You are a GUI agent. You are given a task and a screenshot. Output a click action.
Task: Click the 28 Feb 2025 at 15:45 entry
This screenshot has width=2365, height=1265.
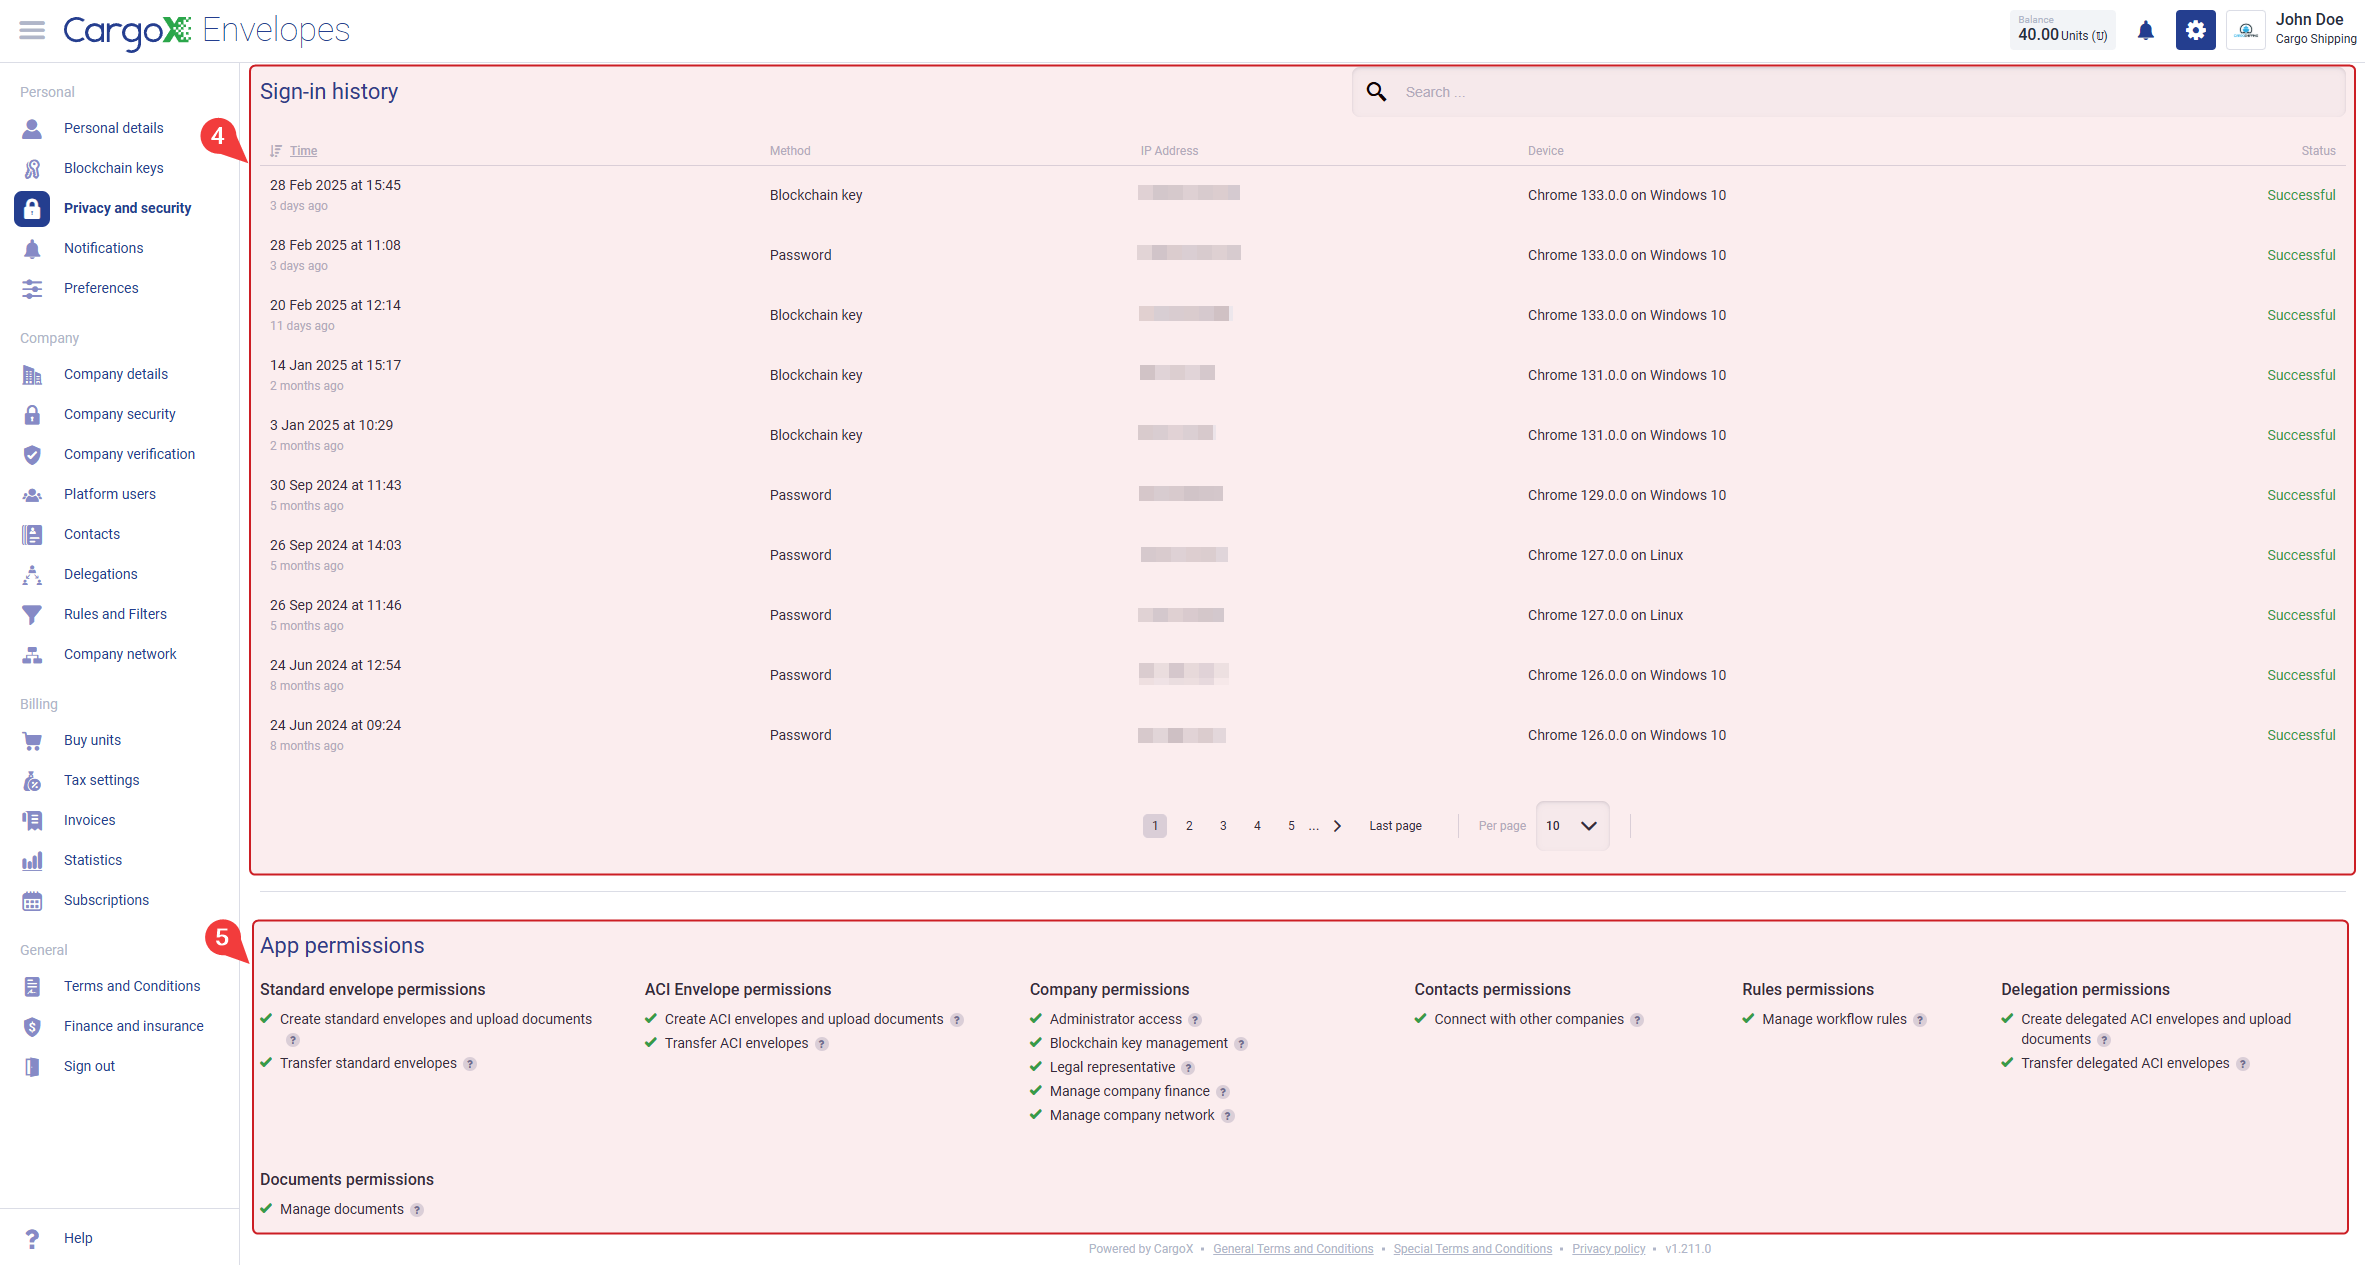point(335,185)
